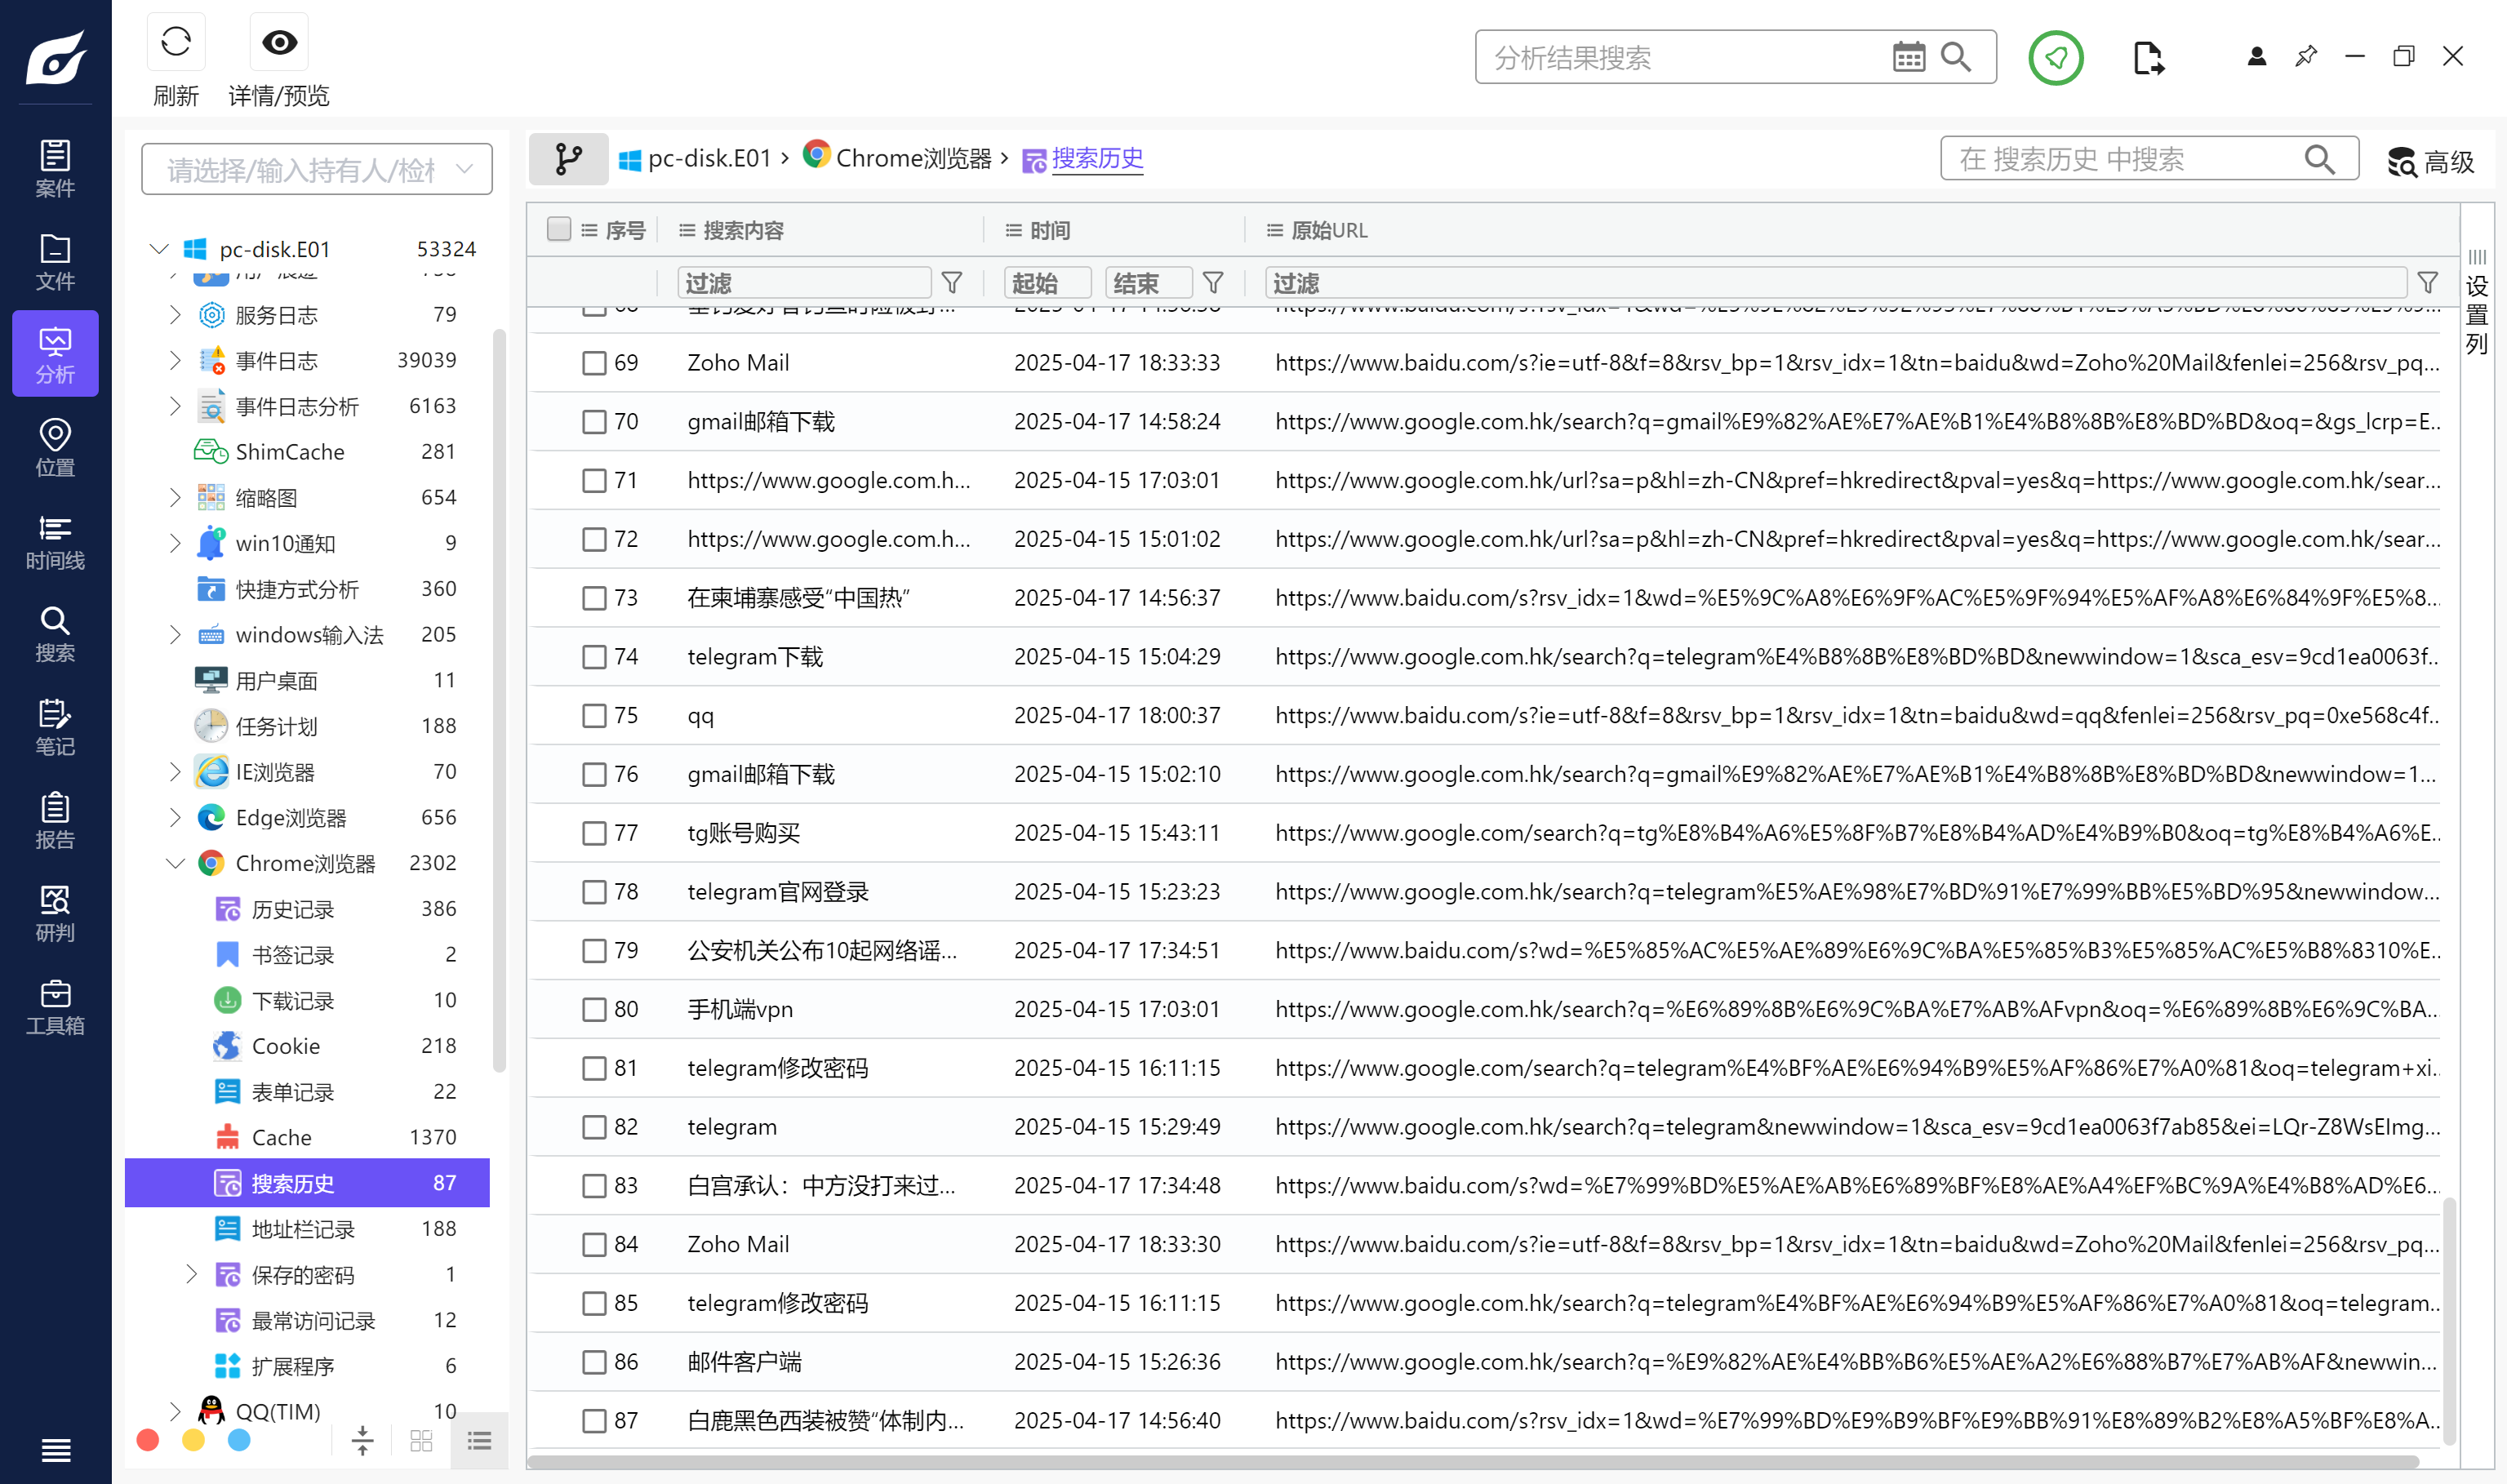This screenshot has width=2507, height=1484.
Task: Open the 报告 sidebar section
Action: pyautogui.click(x=55, y=819)
